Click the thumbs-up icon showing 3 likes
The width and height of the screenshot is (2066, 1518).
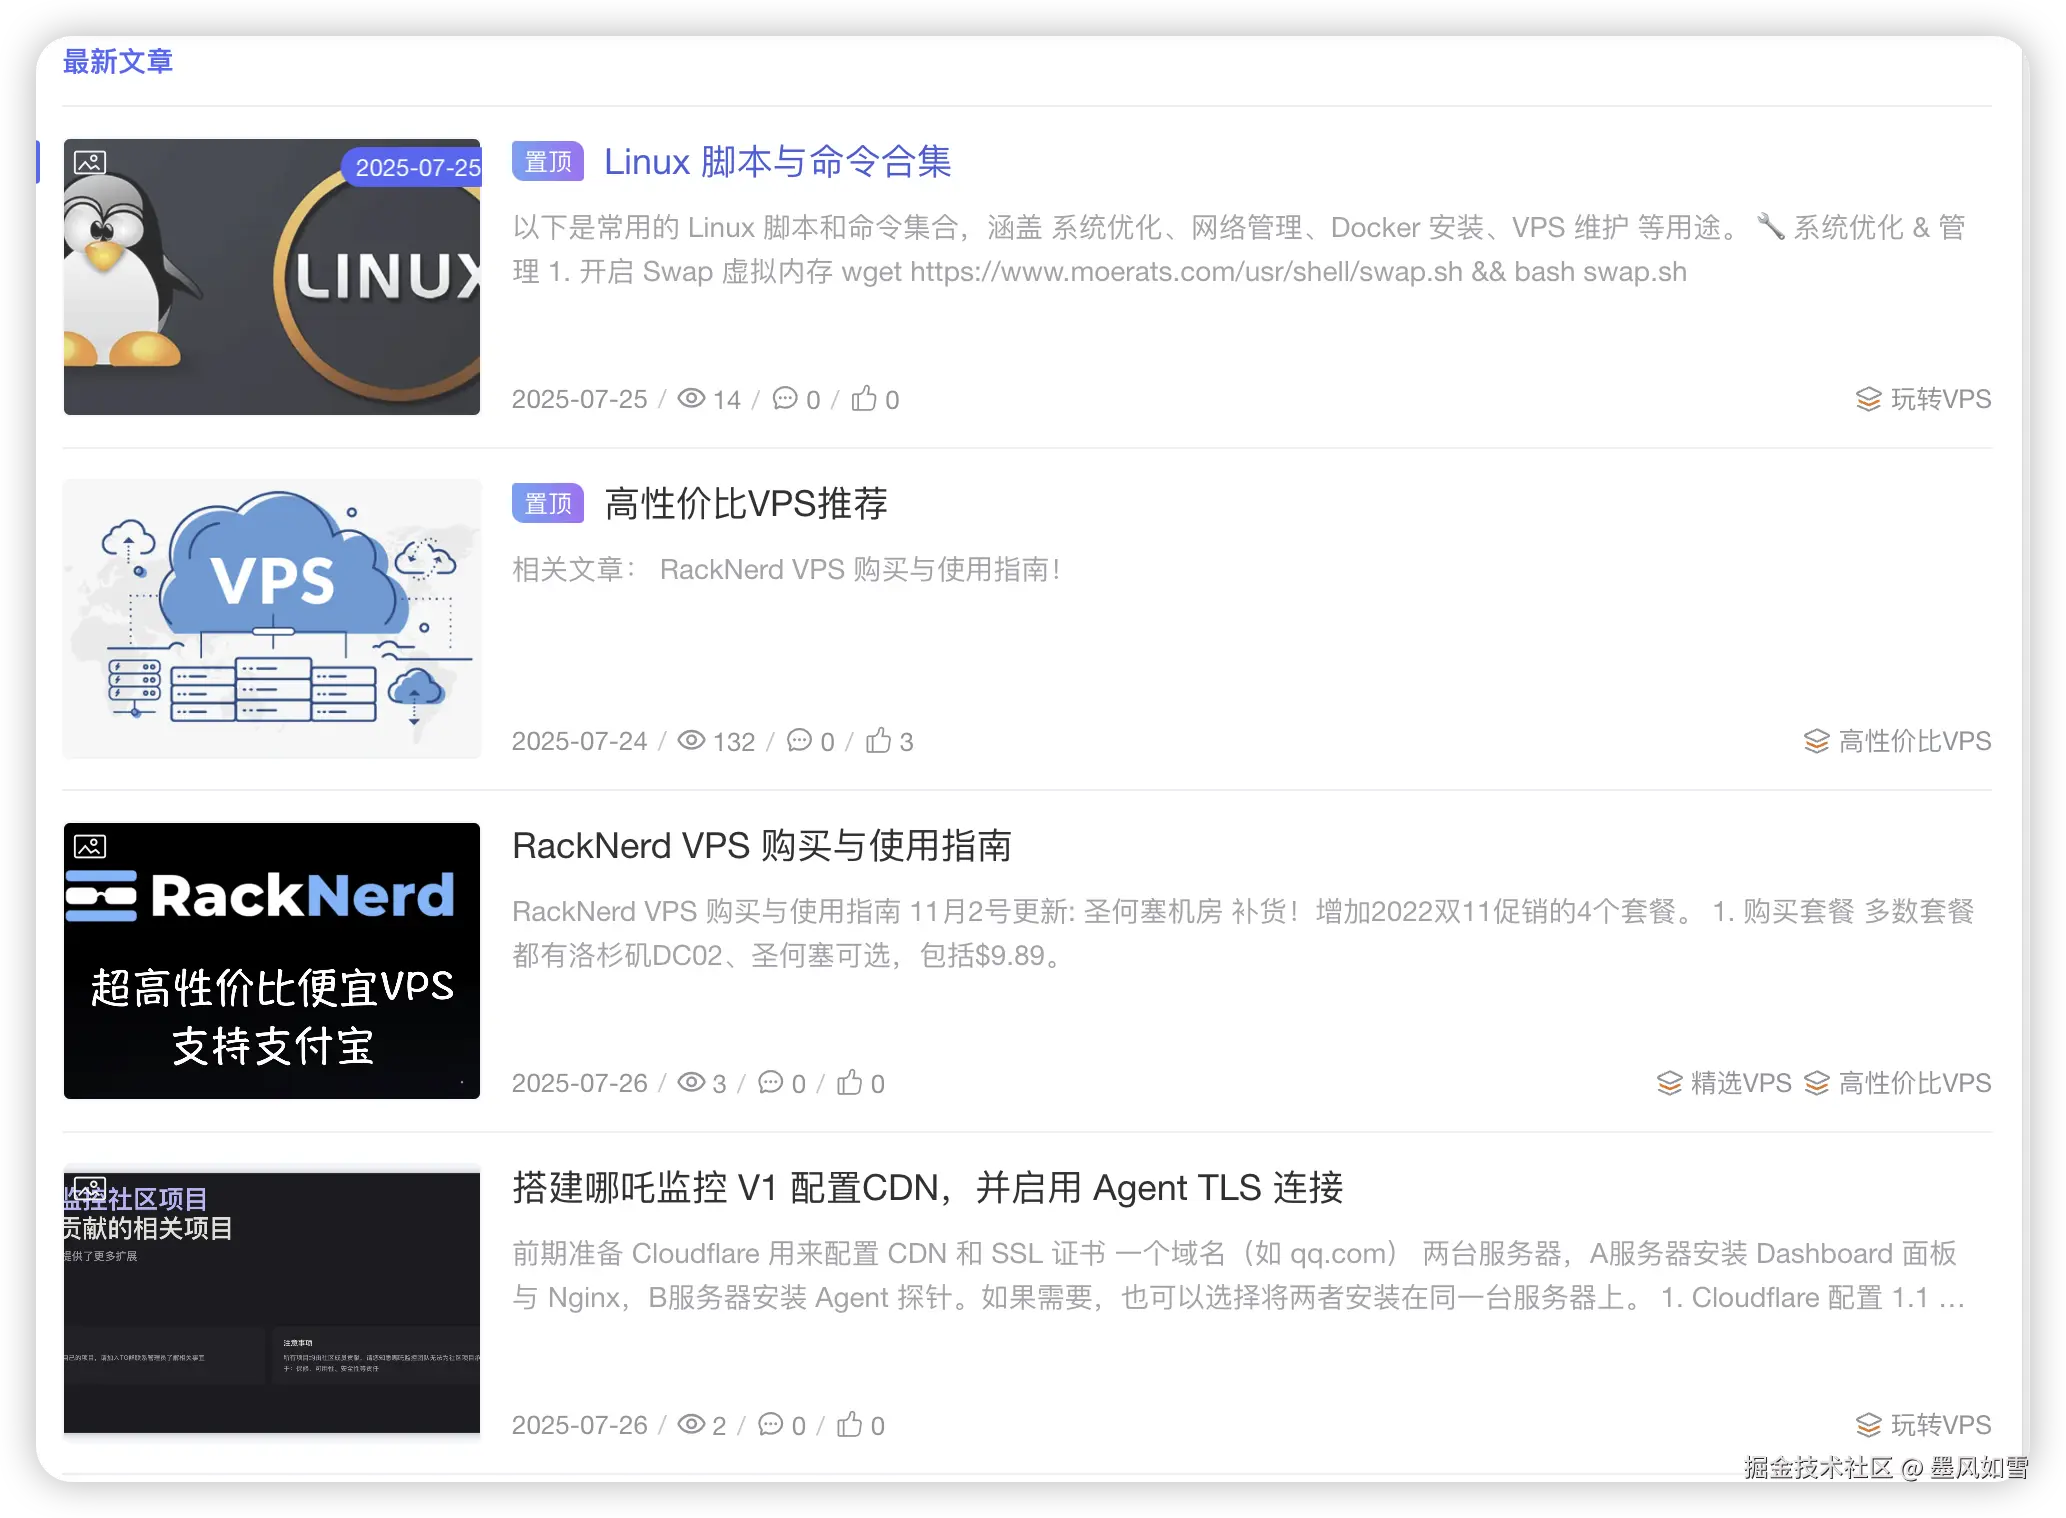(878, 740)
